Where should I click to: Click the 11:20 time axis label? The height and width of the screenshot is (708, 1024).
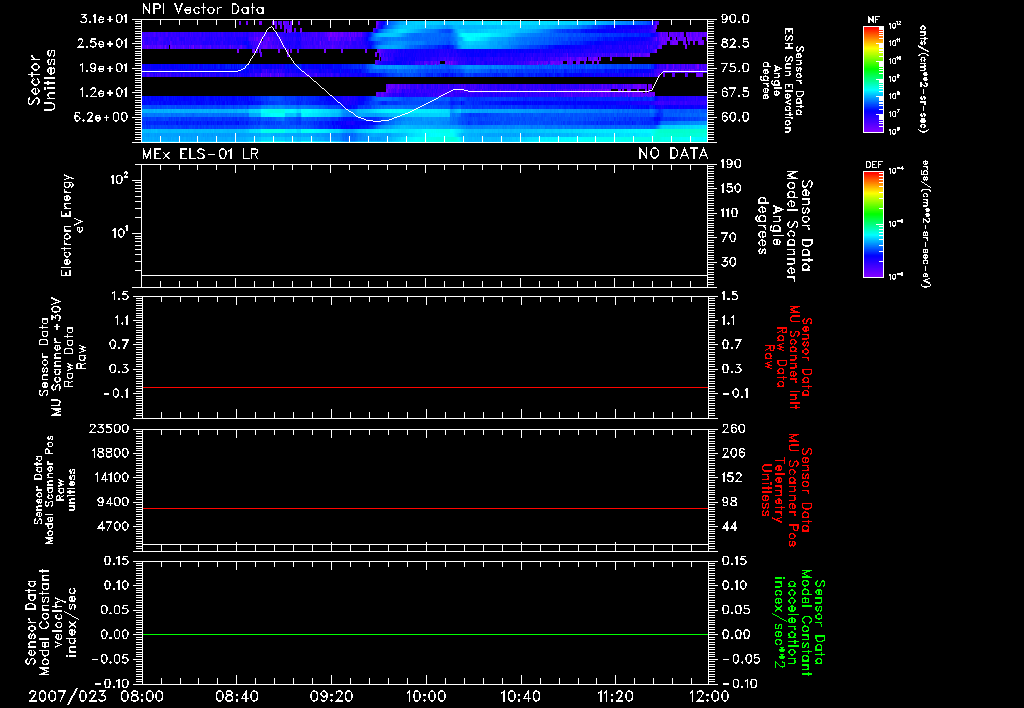(x=615, y=696)
